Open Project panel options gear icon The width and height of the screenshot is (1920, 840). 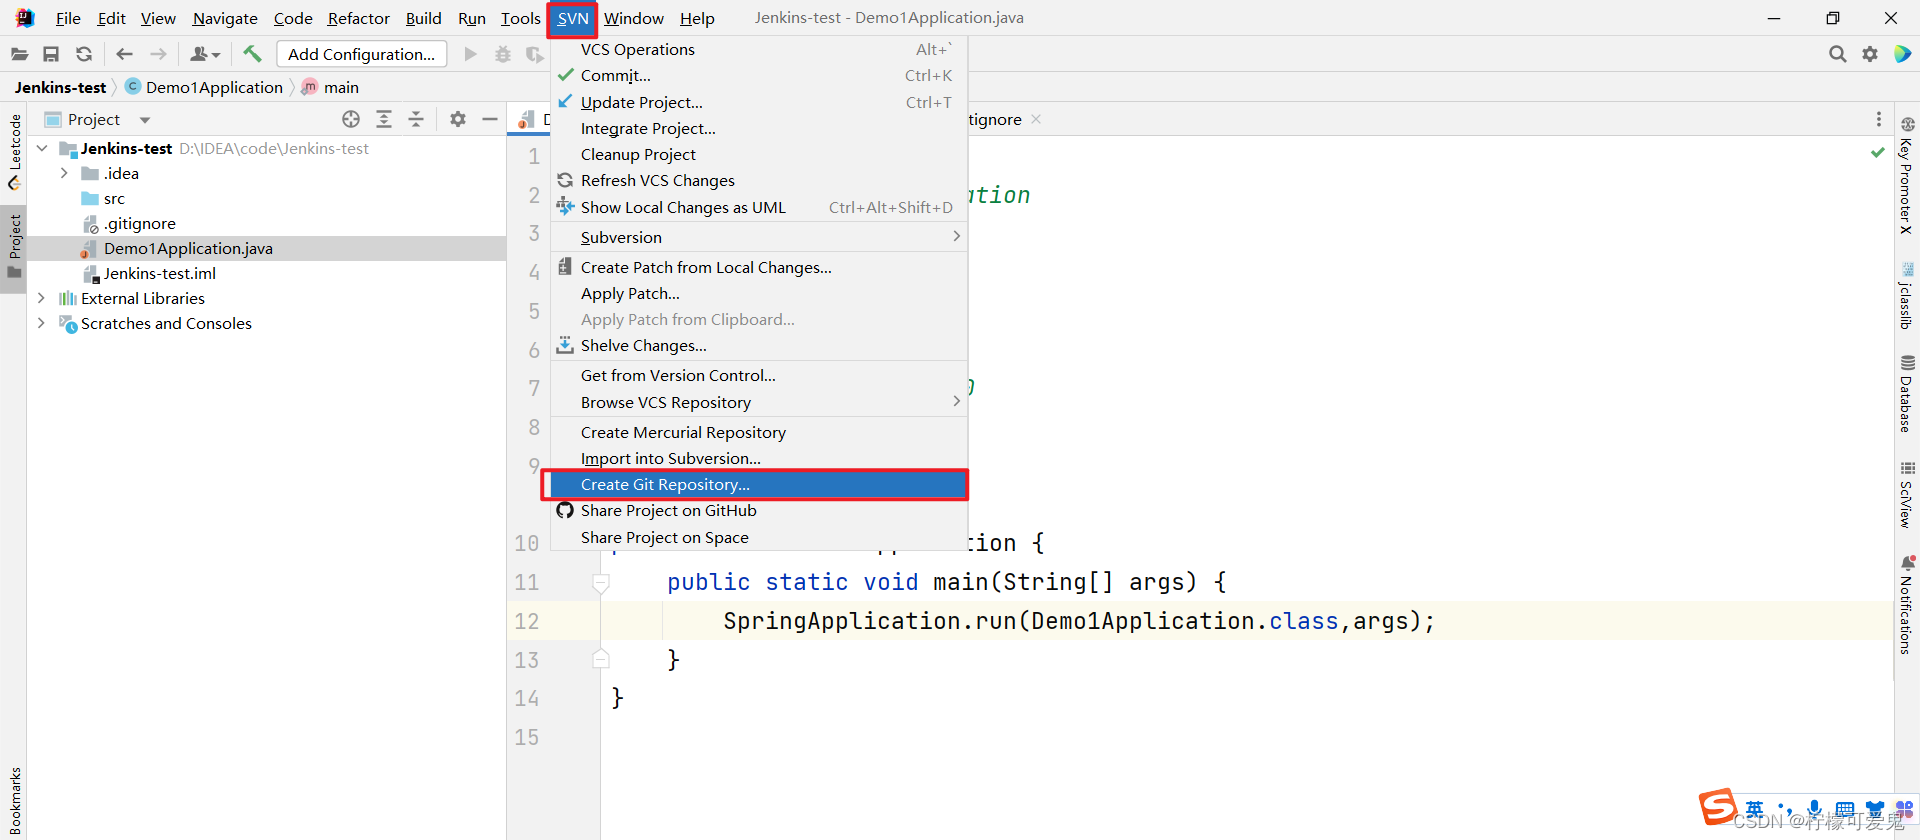[x=458, y=119]
